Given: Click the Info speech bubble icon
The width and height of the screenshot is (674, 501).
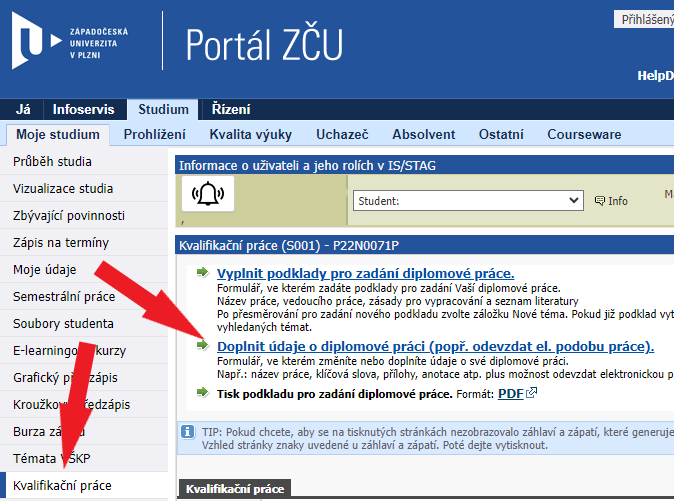Looking at the screenshot, I should coord(600,201).
